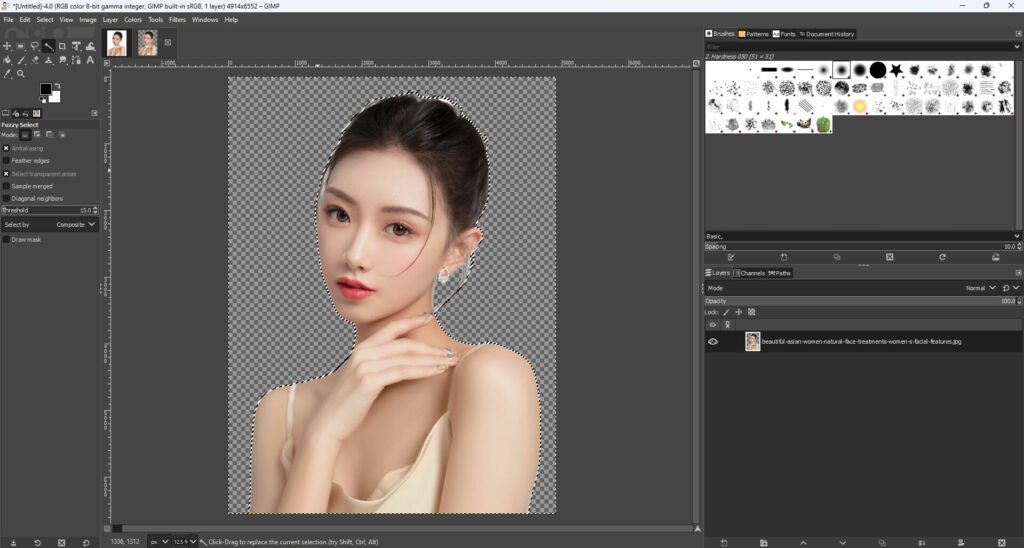The image size is (1024, 548).
Task: Swap foreground and background colors arrow
Action: coord(57,86)
